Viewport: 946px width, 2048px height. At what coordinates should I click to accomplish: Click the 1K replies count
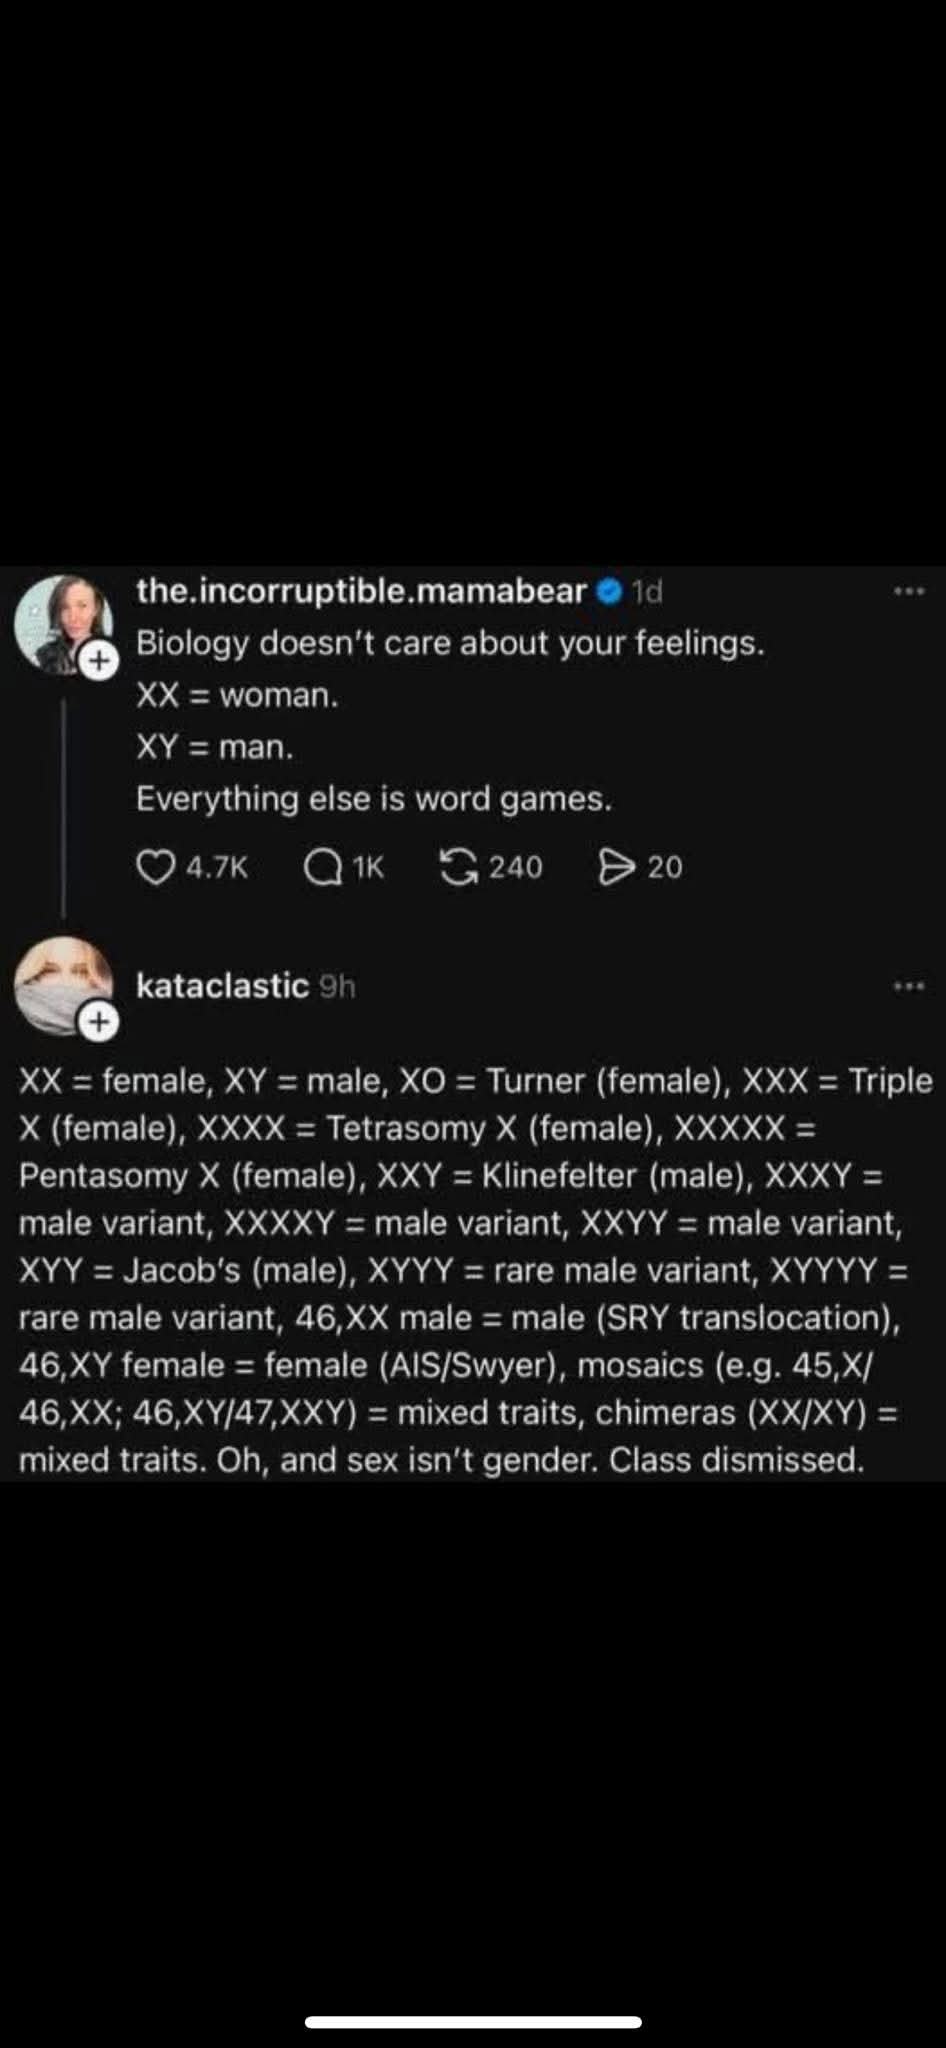367,867
